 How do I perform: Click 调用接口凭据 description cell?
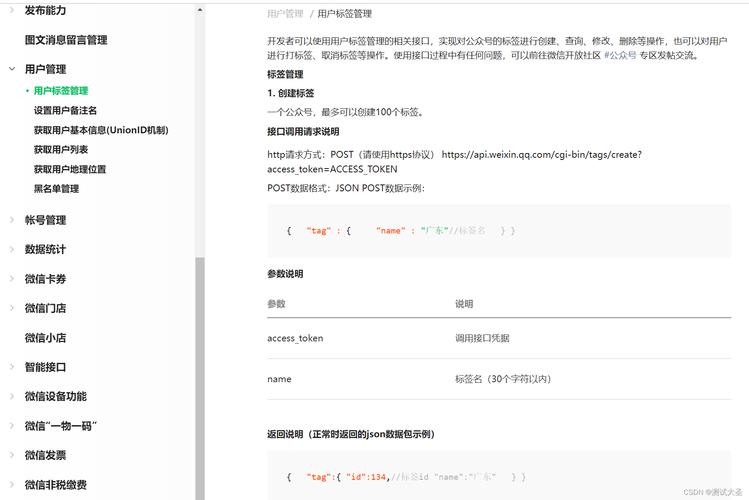pyautogui.click(x=482, y=338)
